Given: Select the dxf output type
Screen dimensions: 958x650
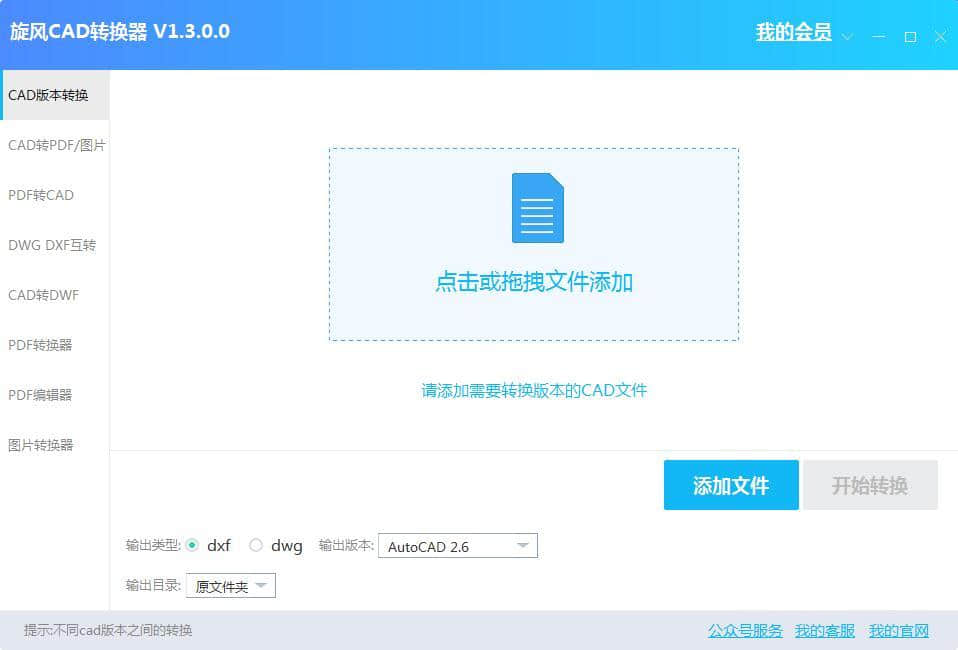Looking at the screenshot, I should point(193,545).
